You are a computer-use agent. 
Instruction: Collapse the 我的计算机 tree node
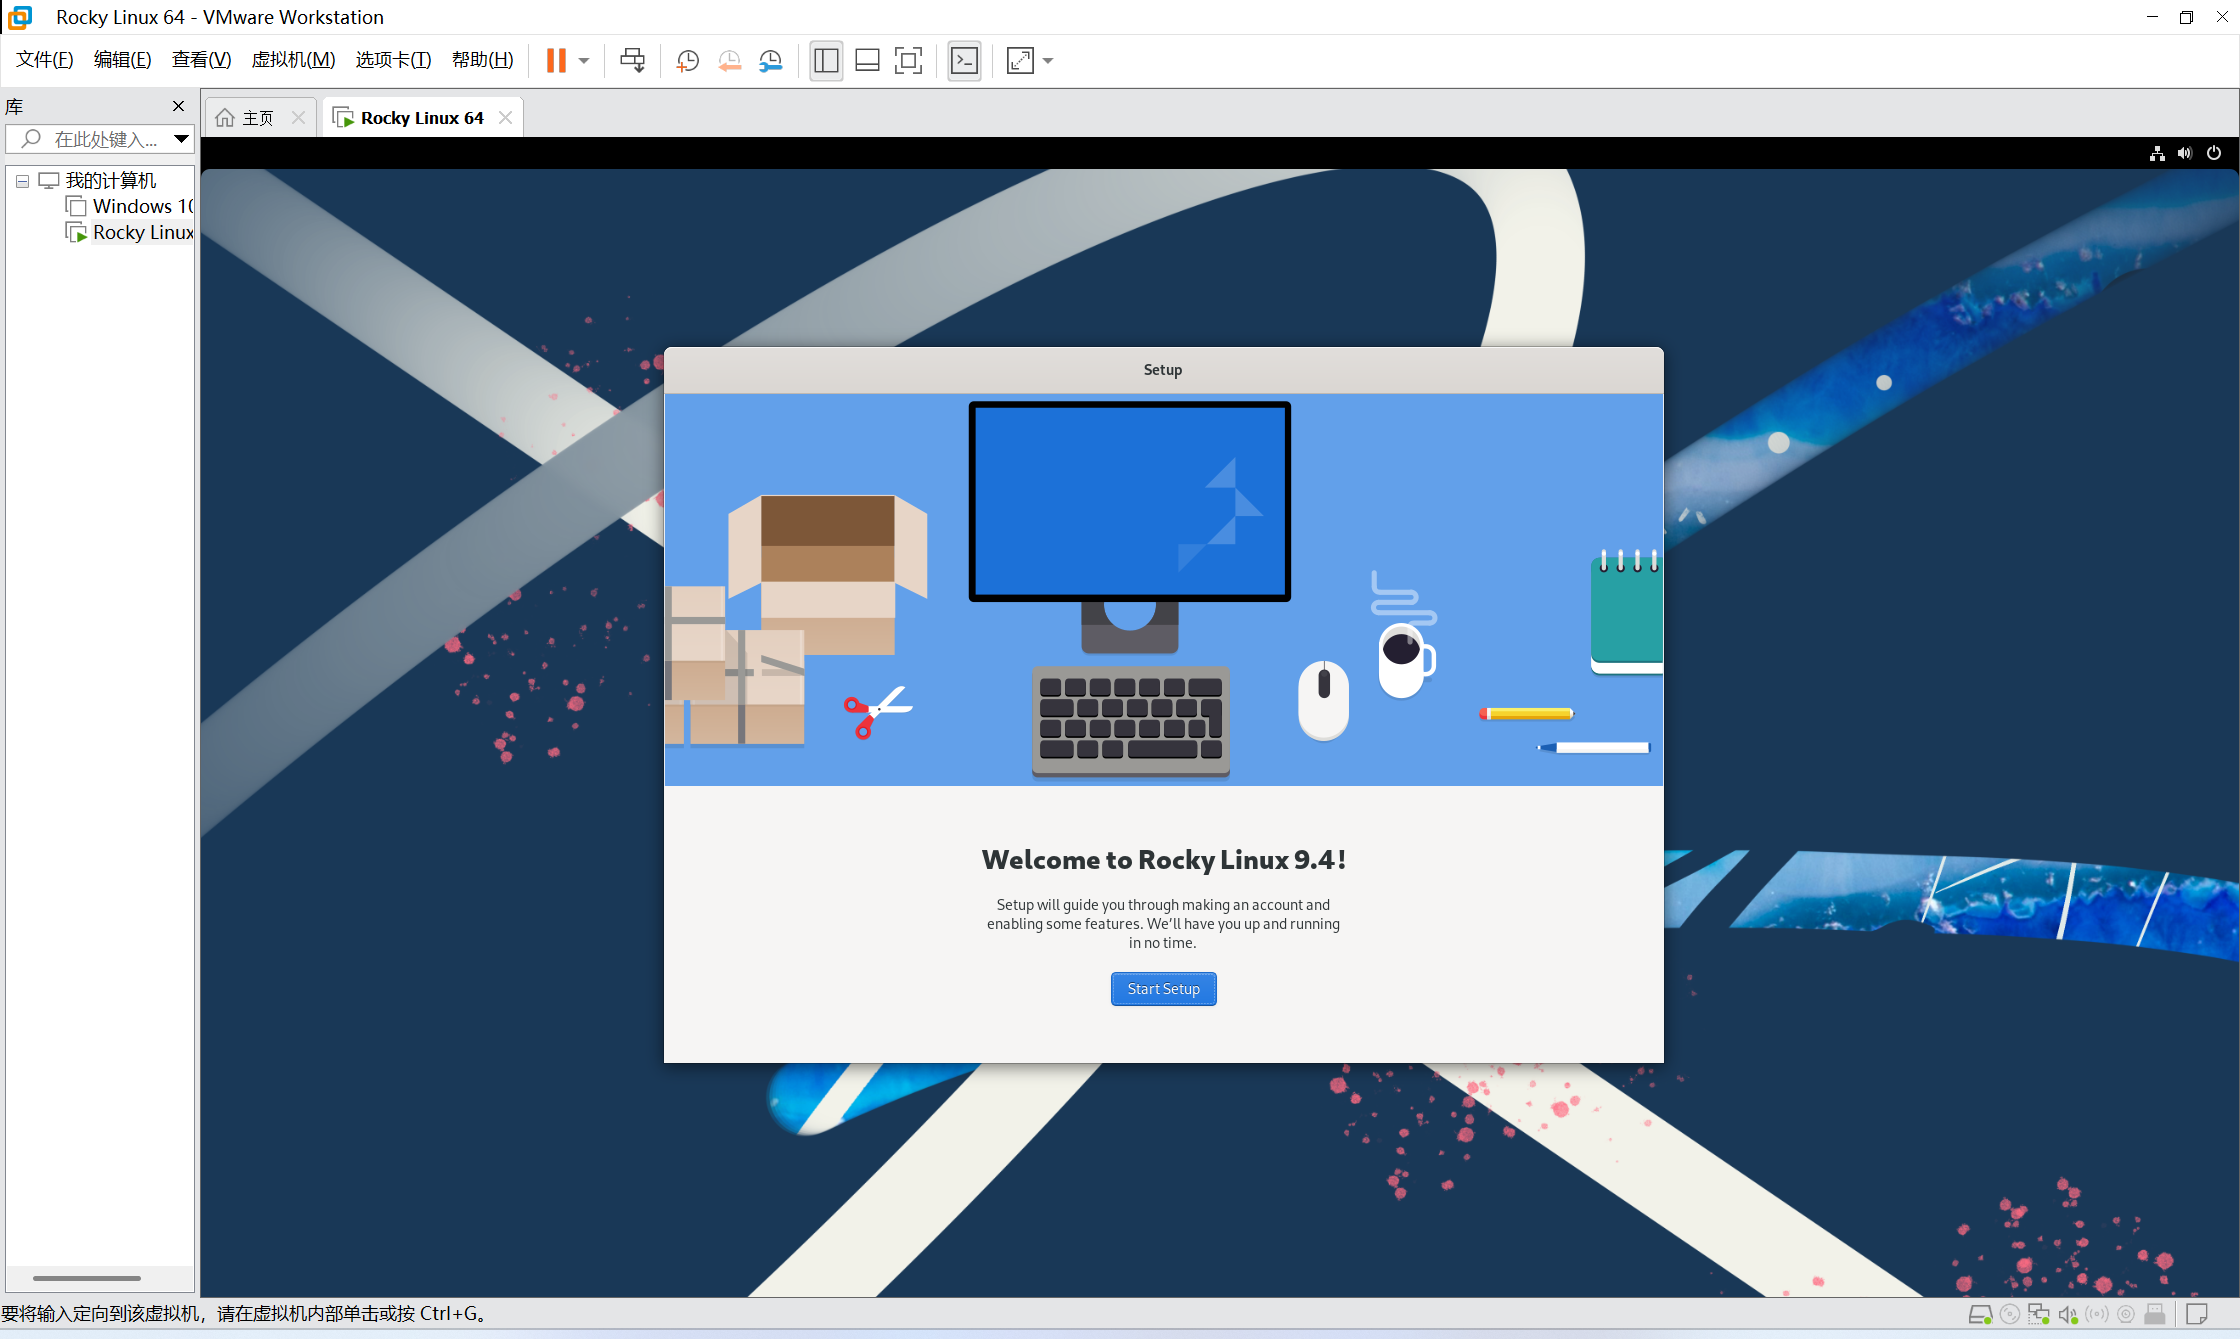pyautogui.click(x=22, y=181)
